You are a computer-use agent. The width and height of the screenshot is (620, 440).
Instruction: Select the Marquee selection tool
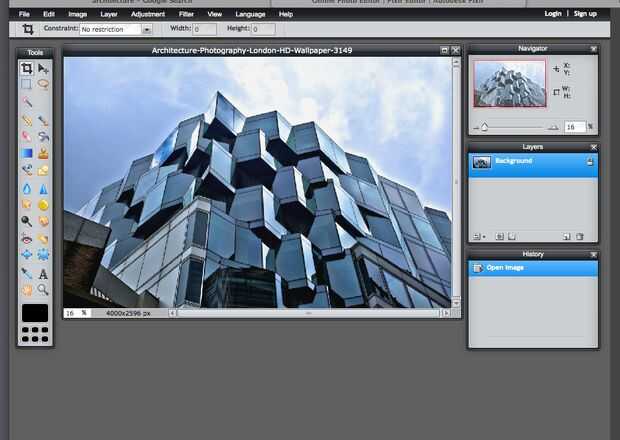click(26, 84)
